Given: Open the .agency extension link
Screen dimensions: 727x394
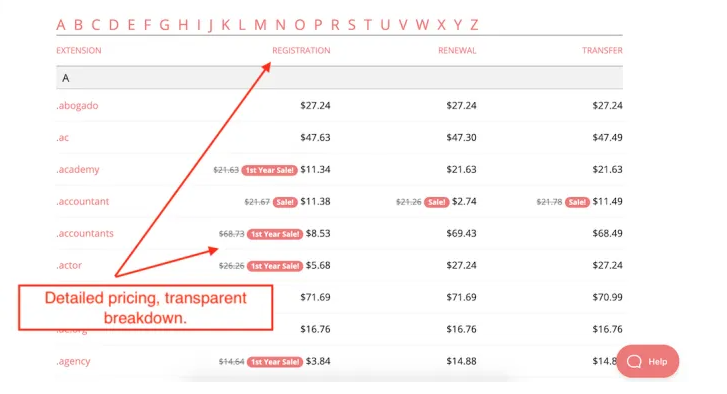Looking at the screenshot, I should pyautogui.click(x=73, y=362).
